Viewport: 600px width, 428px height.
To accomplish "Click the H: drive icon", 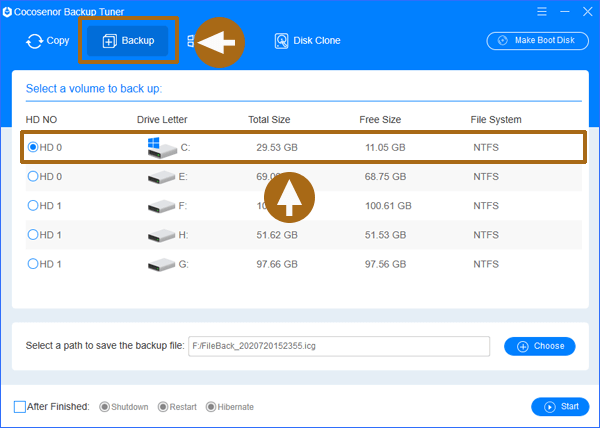I will [161, 236].
